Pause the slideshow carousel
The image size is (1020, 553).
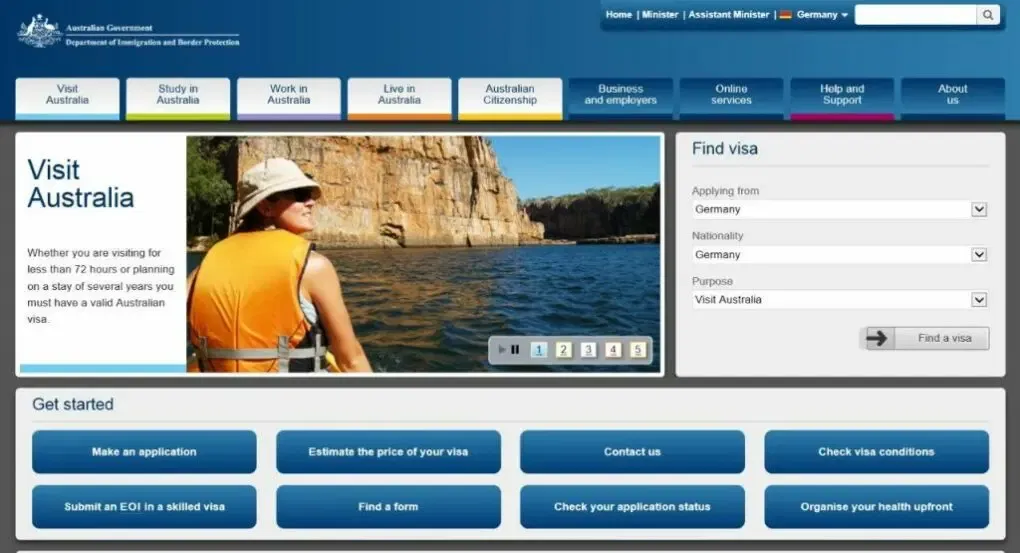pos(515,350)
